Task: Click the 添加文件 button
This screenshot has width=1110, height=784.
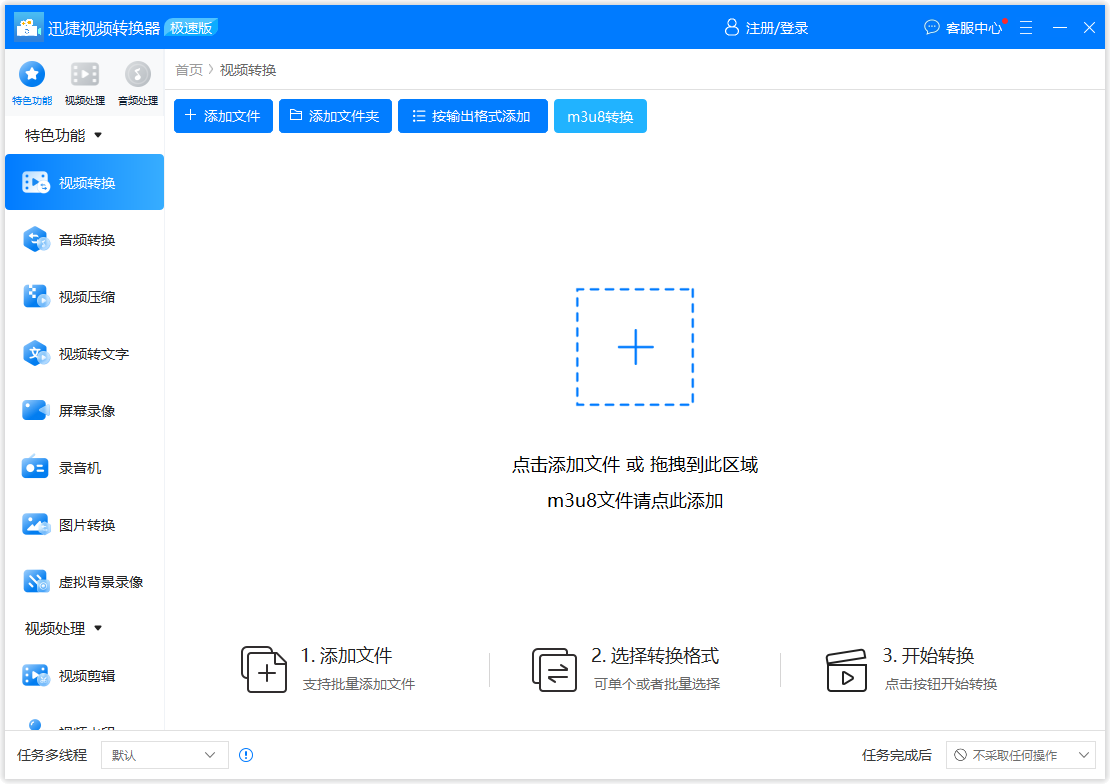Action: (222, 116)
